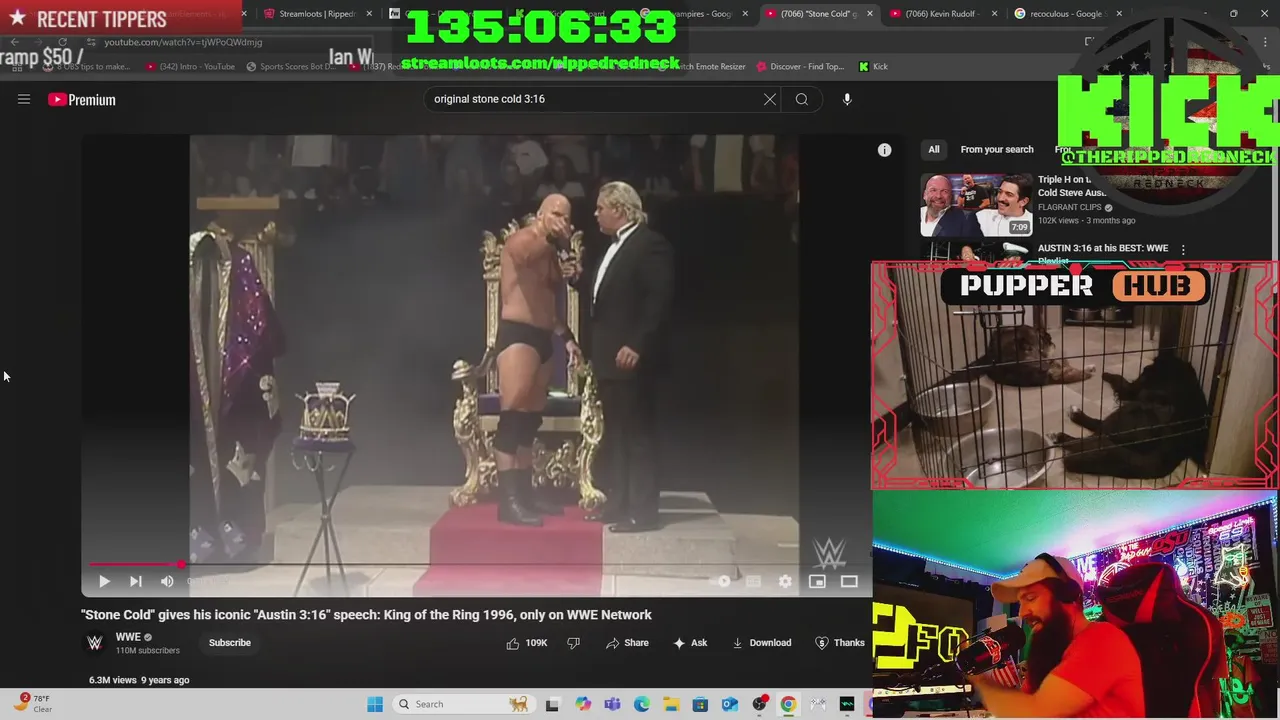Open the WWE channel avatar
This screenshot has width=1280, height=720.
tap(95, 643)
